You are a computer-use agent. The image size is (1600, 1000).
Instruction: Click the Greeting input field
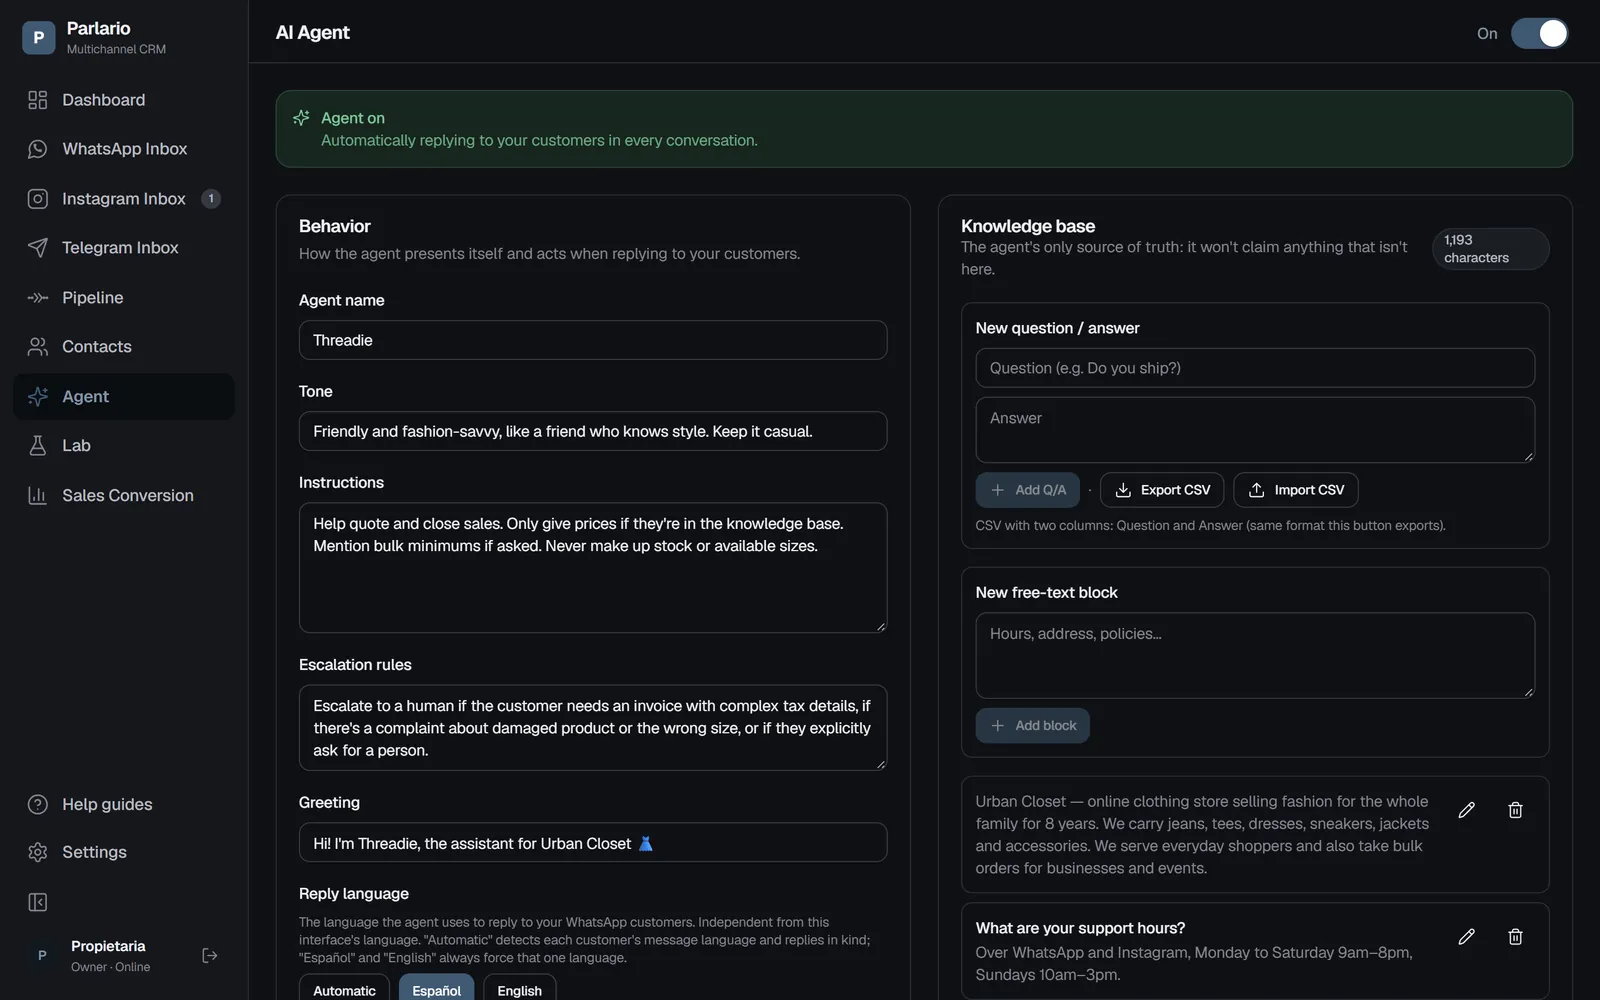(593, 843)
